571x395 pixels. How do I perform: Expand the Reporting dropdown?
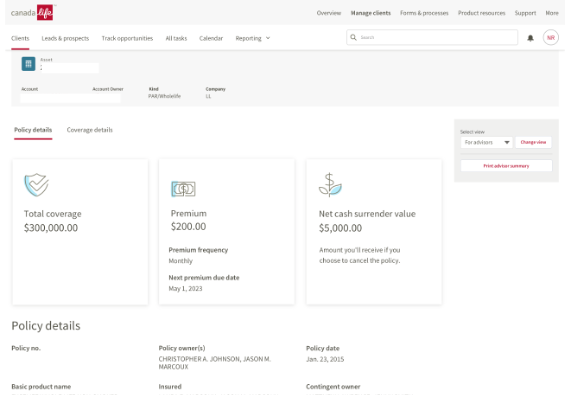(x=253, y=38)
